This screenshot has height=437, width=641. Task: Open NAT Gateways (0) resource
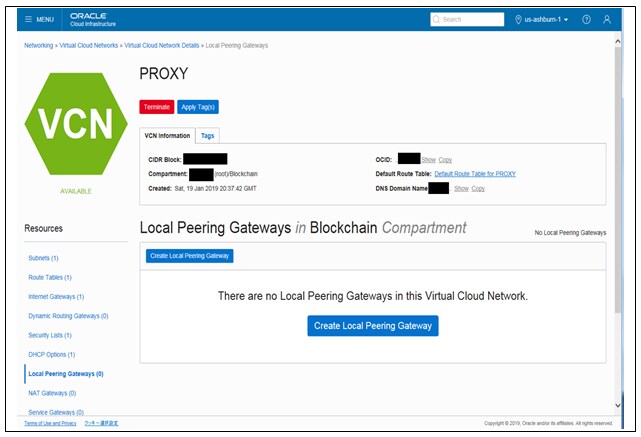(x=52, y=393)
